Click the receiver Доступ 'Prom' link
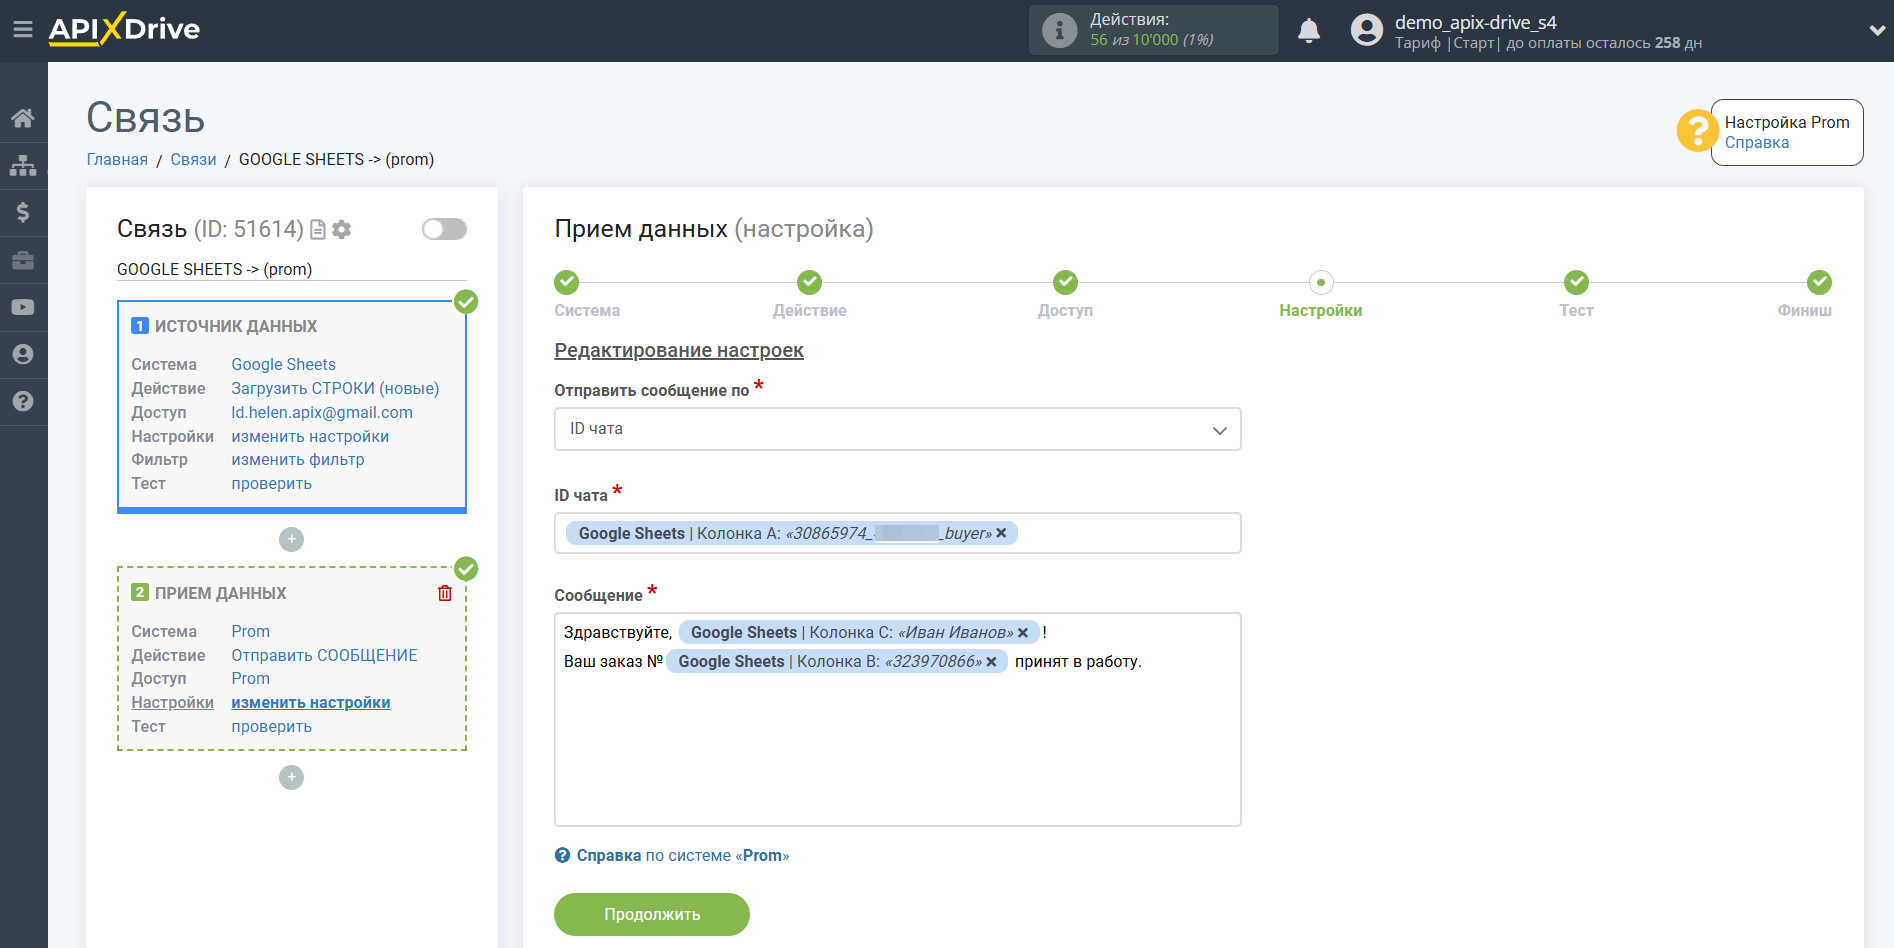 251,679
